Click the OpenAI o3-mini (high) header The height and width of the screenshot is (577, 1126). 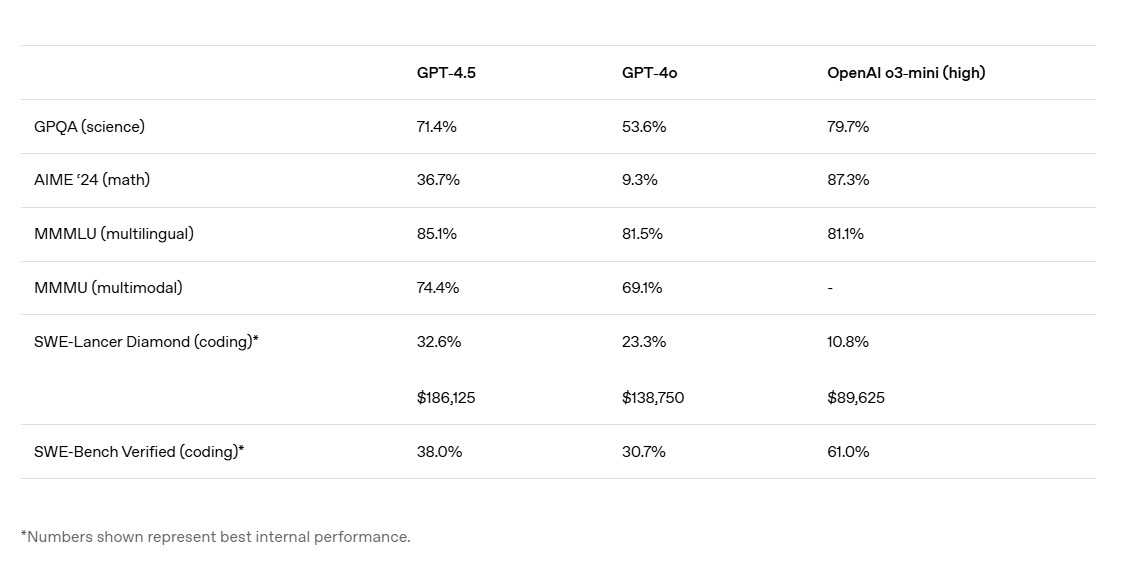point(906,73)
